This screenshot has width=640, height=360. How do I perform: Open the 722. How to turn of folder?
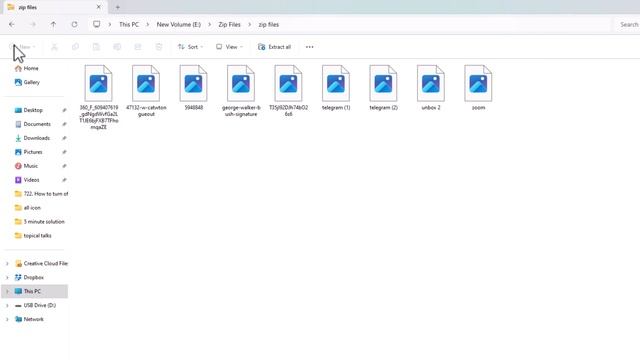click(41, 194)
